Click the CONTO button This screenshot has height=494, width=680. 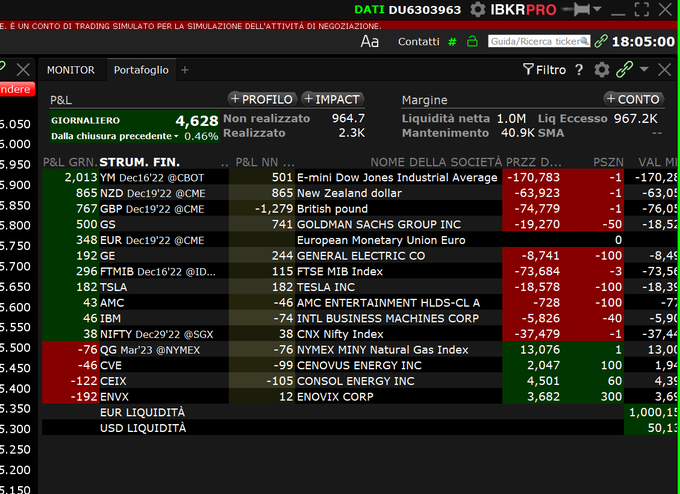click(x=633, y=99)
